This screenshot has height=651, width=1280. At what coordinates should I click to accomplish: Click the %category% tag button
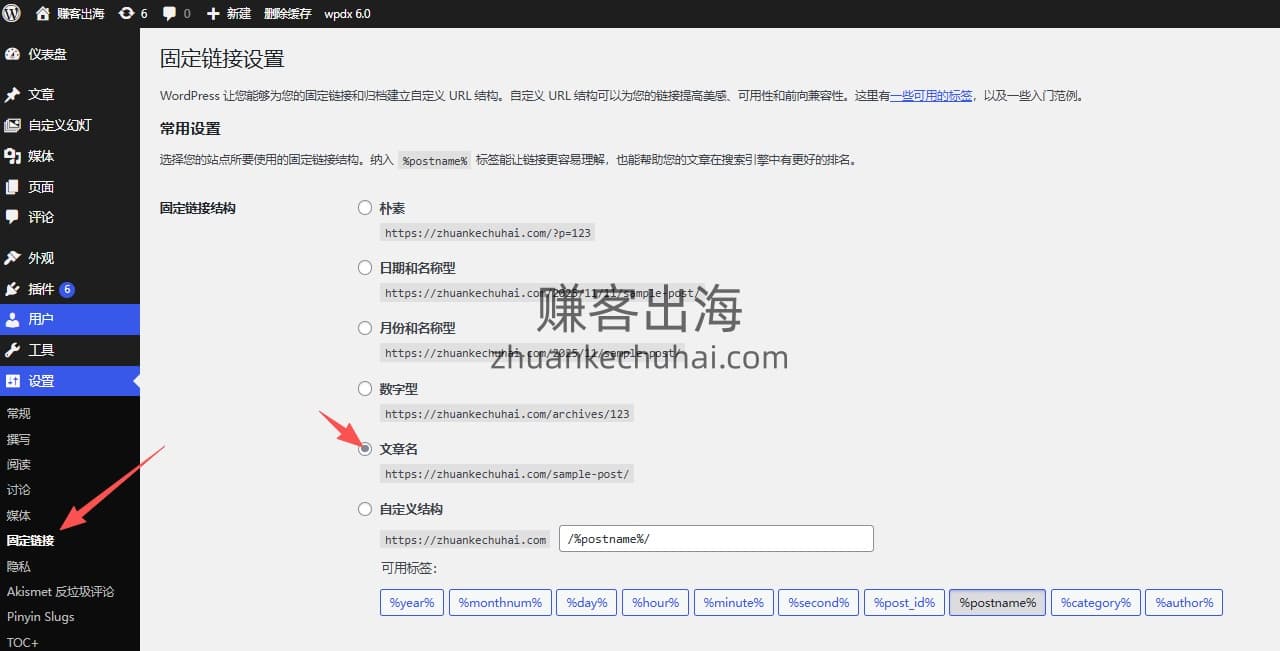pos(1095,602)
